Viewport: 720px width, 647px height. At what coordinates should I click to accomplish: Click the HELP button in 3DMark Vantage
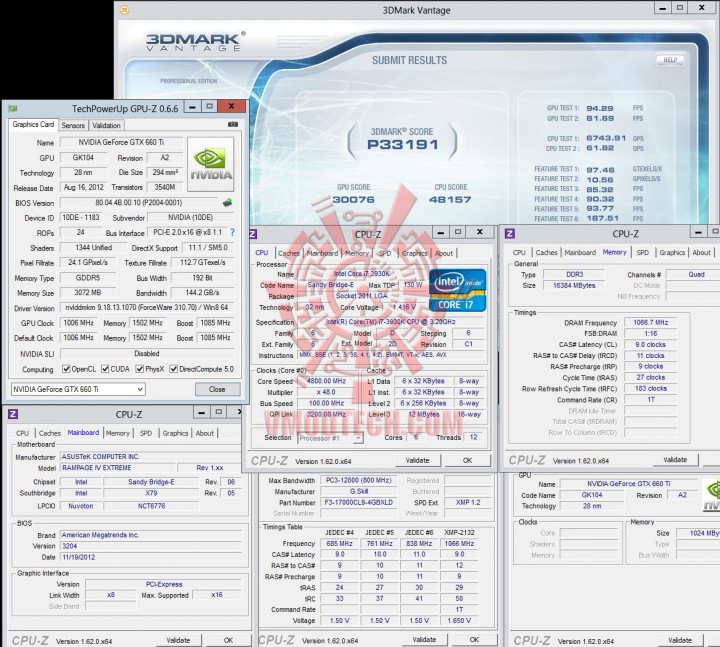pos(669,60)
